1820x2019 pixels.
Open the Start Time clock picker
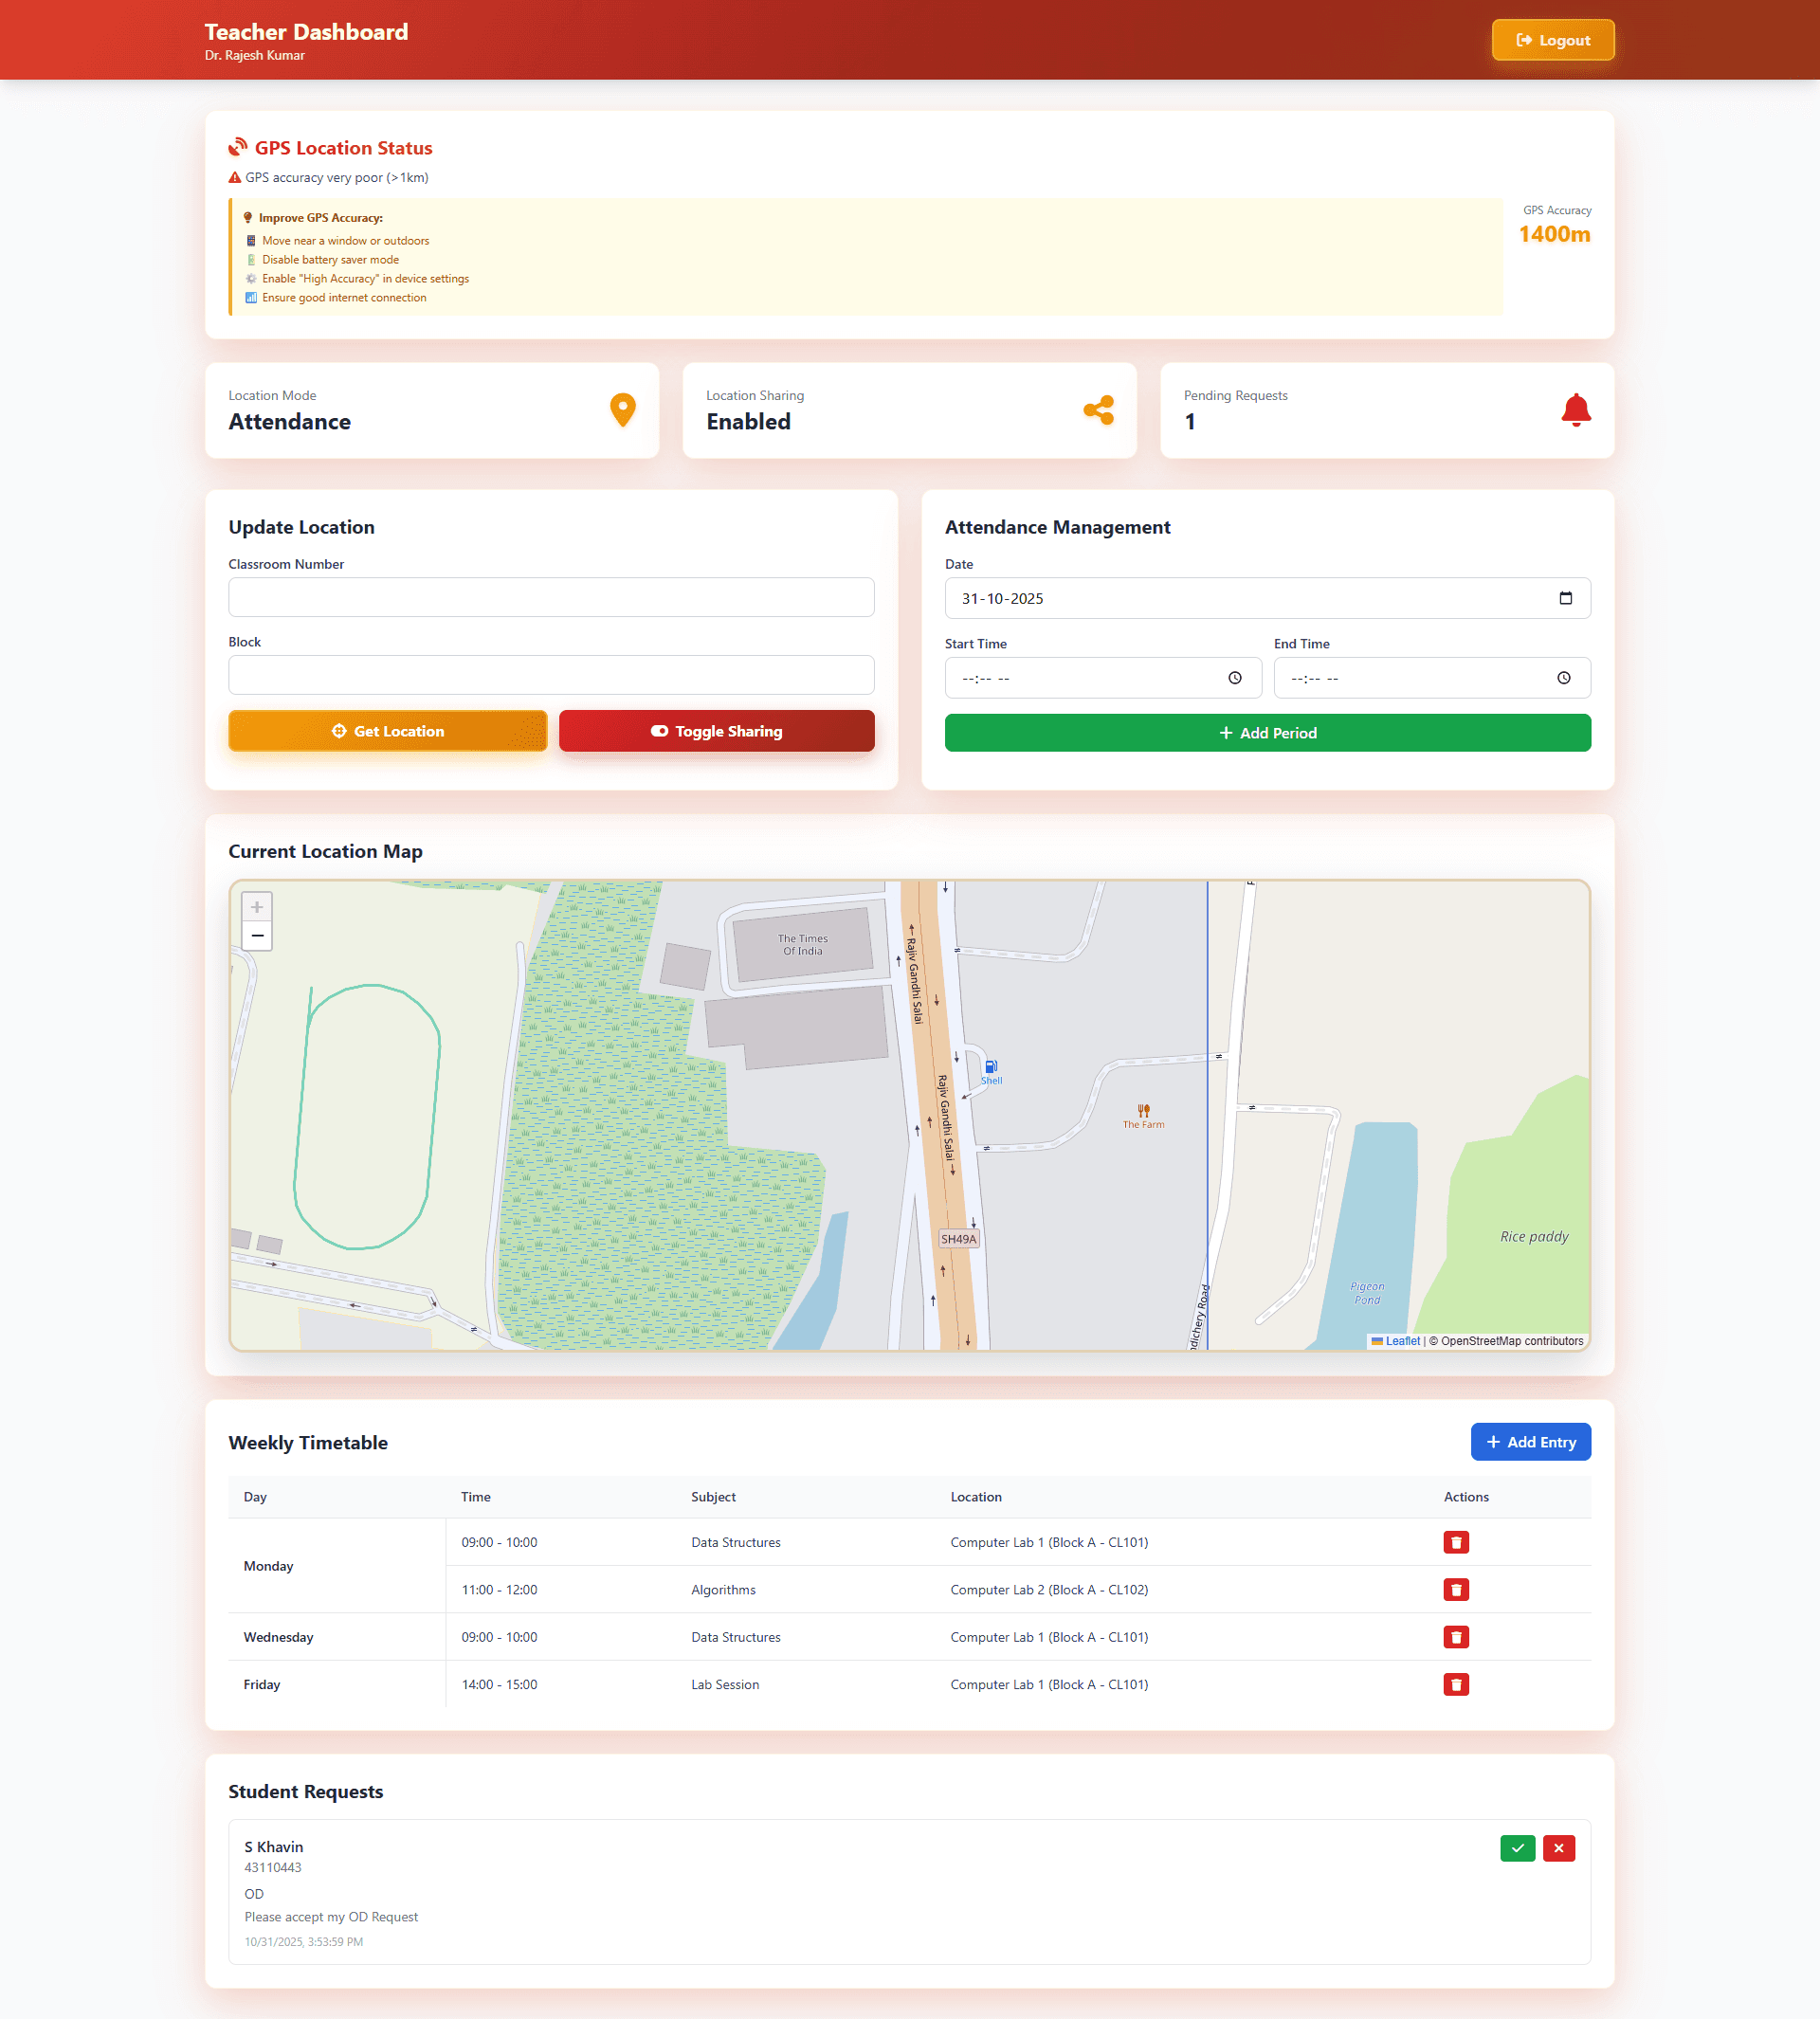tap(1235, 678)
